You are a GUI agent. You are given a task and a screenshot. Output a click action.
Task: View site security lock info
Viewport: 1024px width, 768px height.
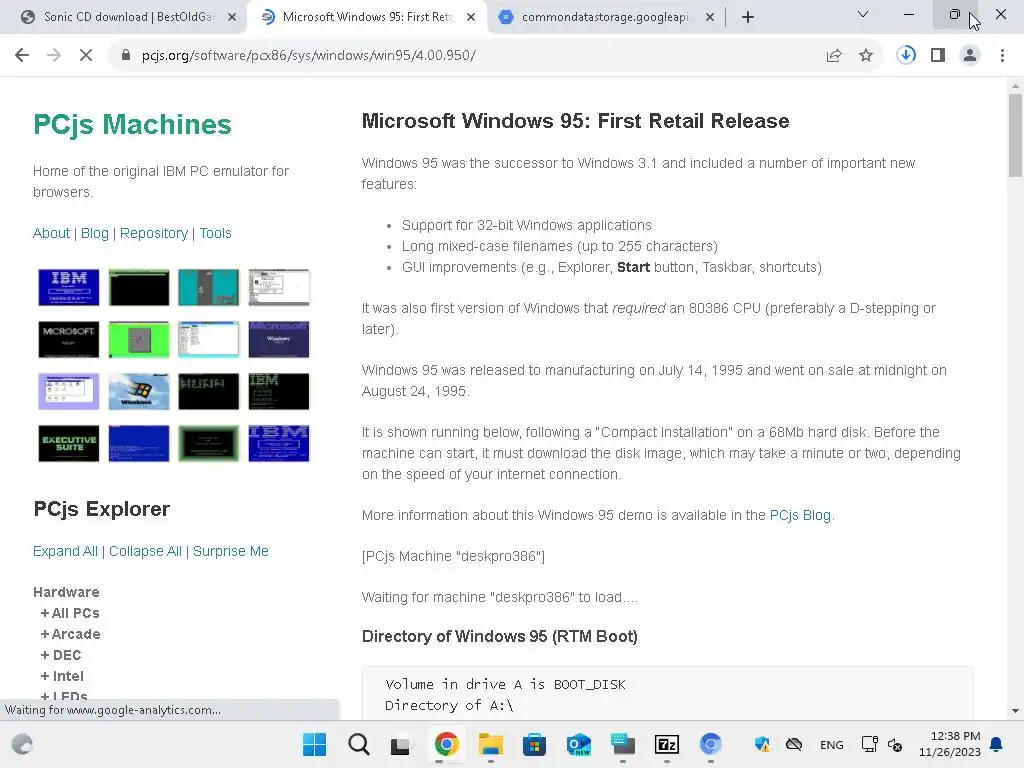pos(126,56)
